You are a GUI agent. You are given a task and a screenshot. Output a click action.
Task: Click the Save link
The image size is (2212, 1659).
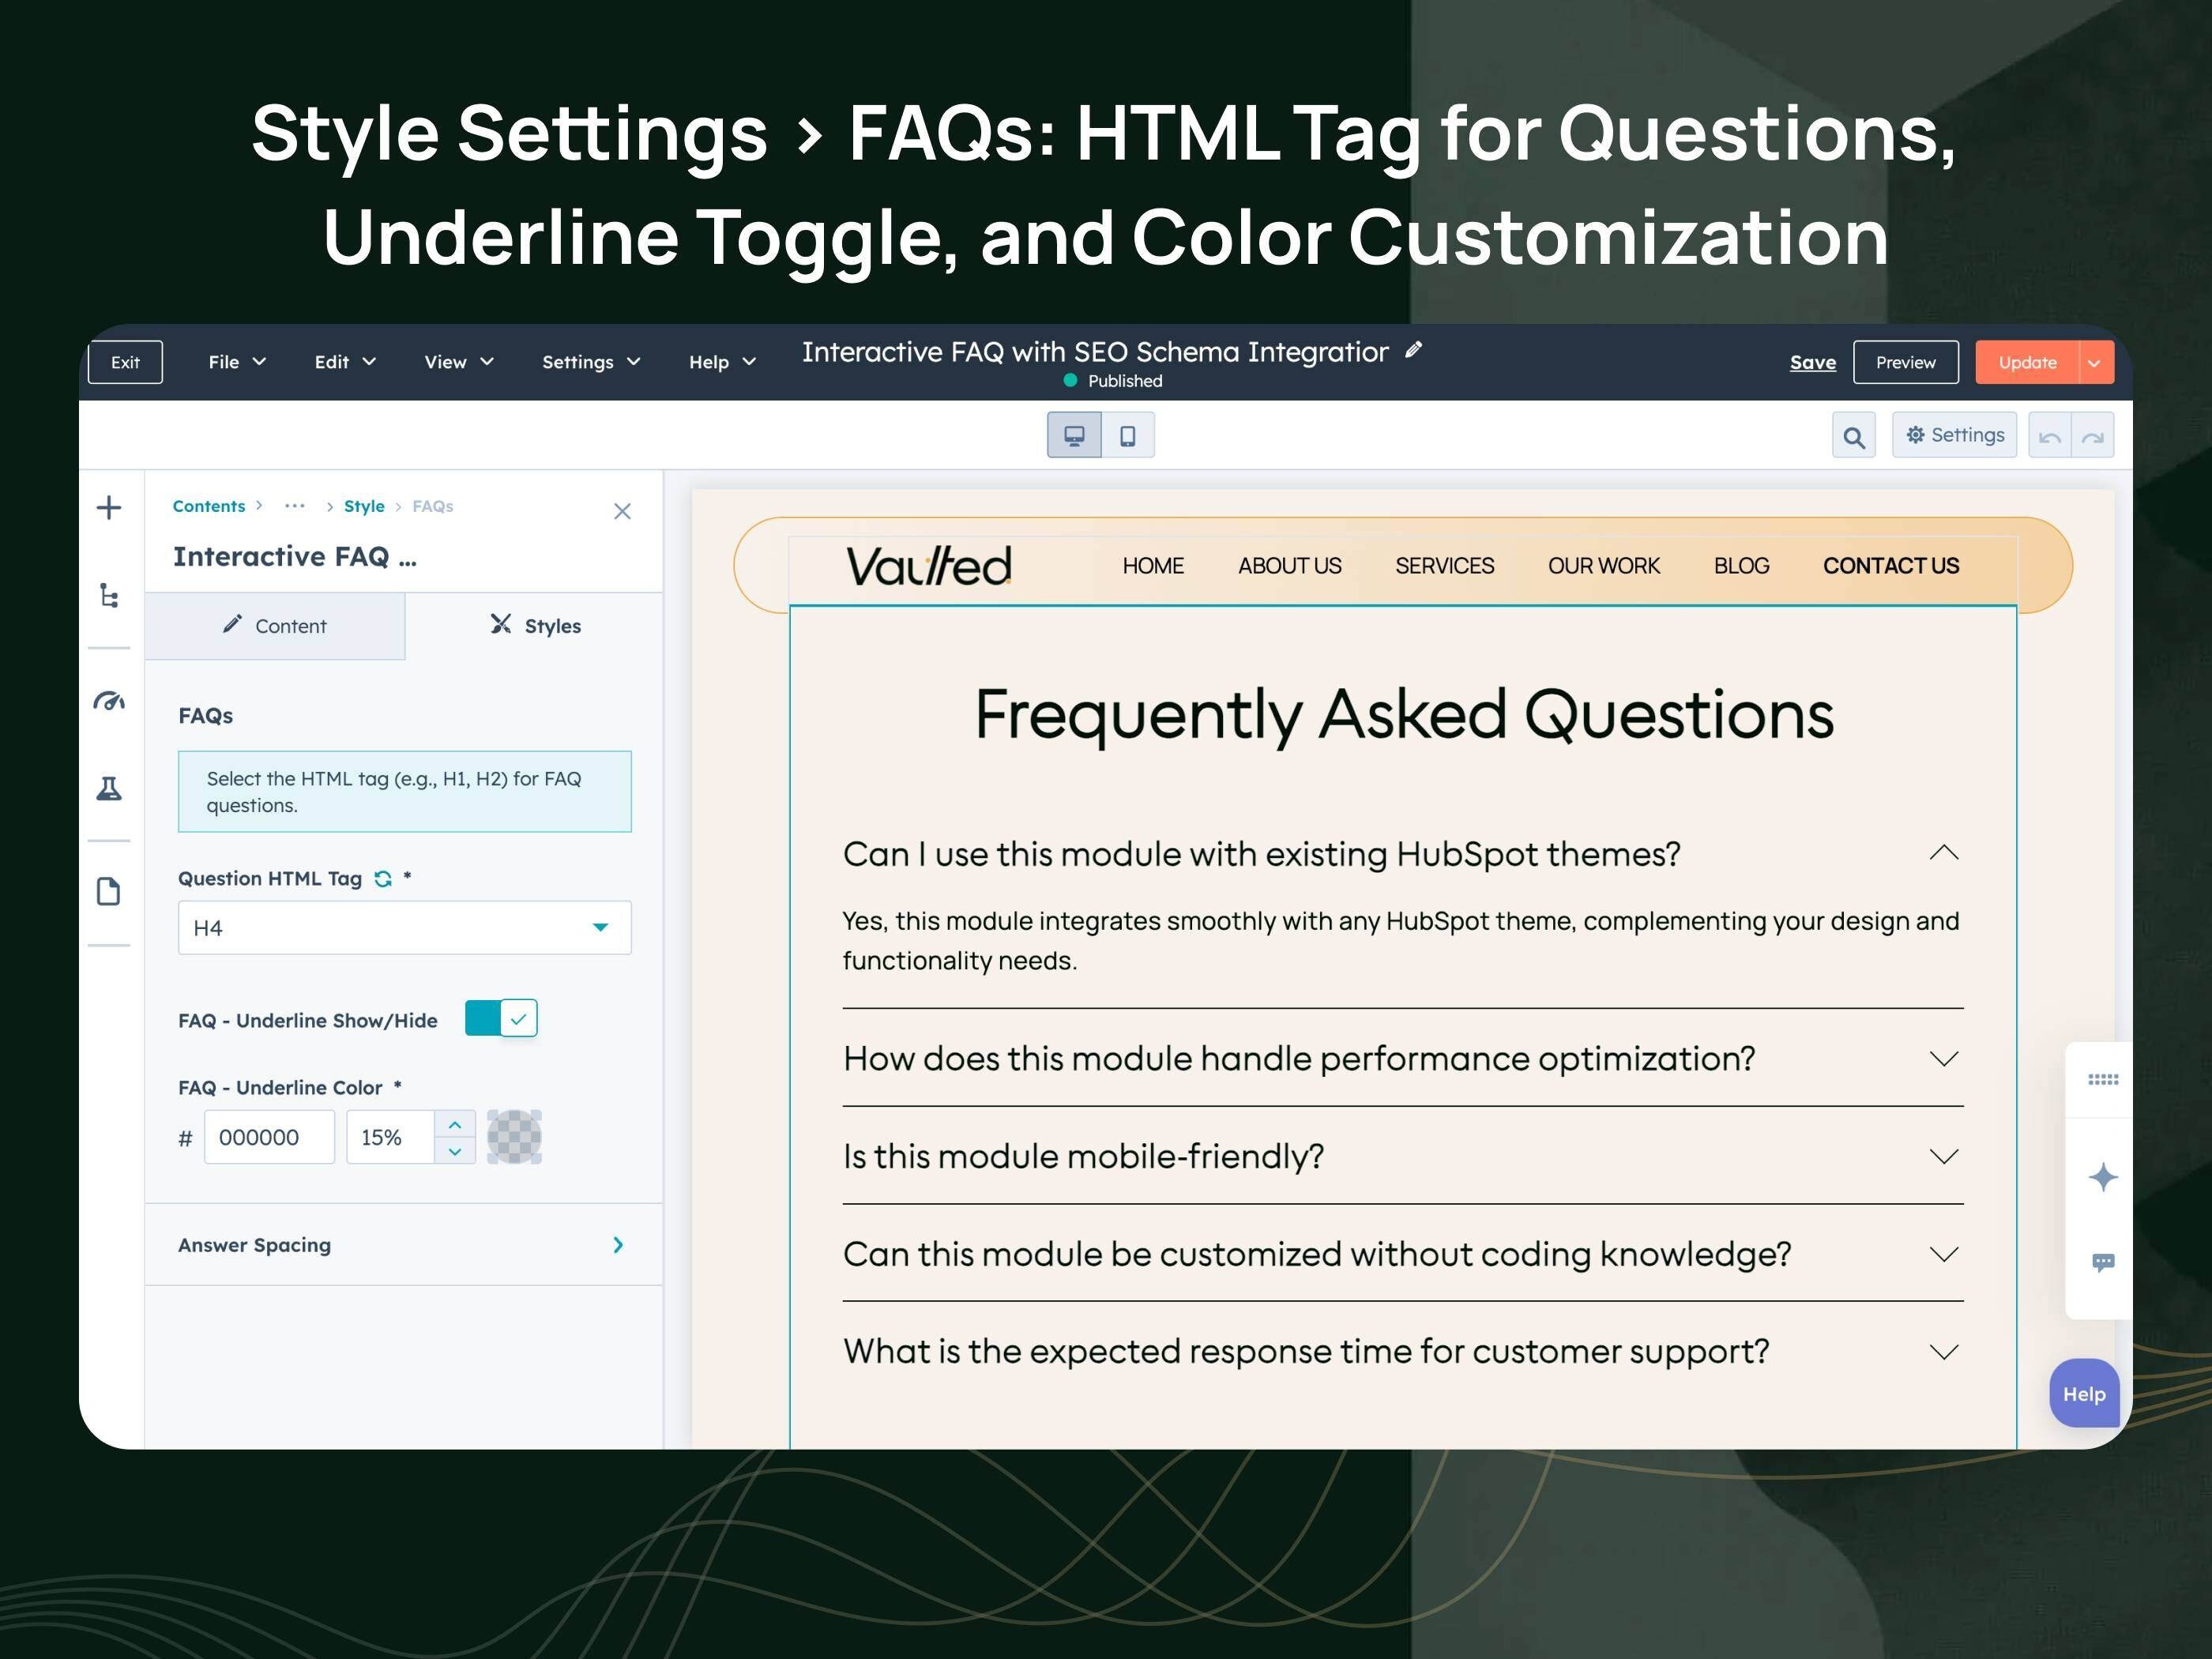coord(1812,362)
